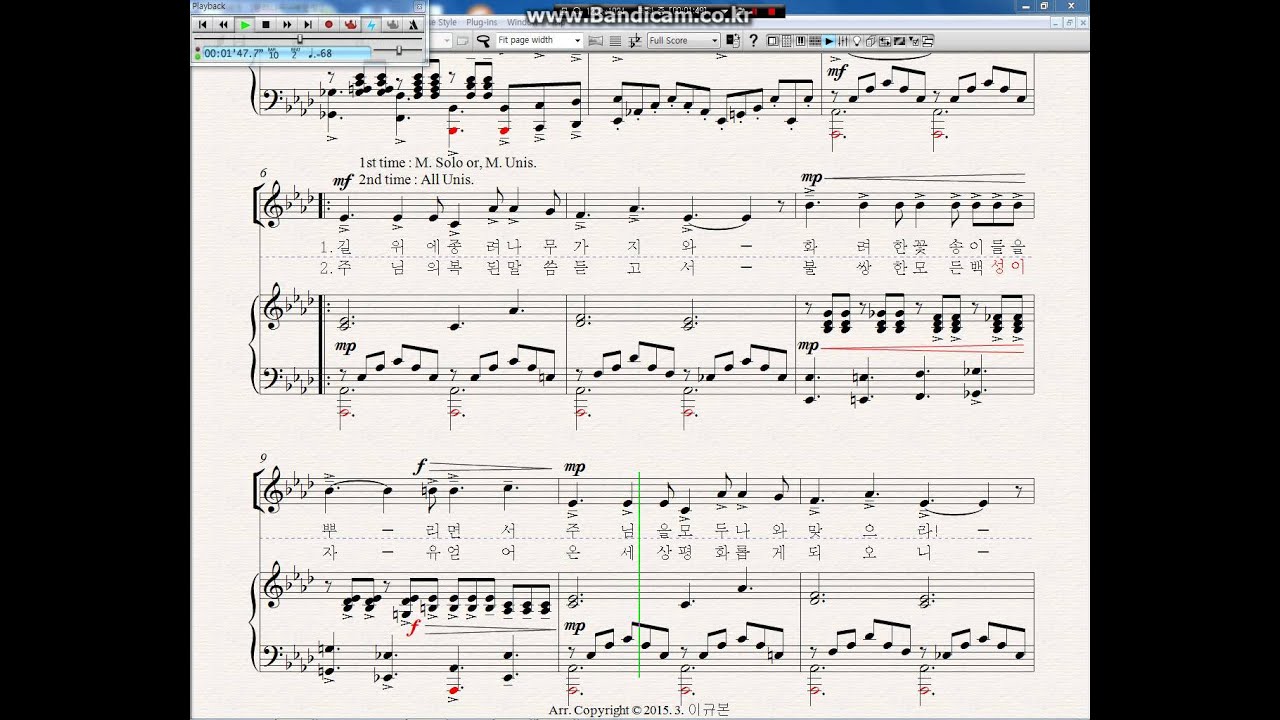Select text '2nd time : All Unis.'
This screenshot has height=720, width=1280.
pos(416,179)
